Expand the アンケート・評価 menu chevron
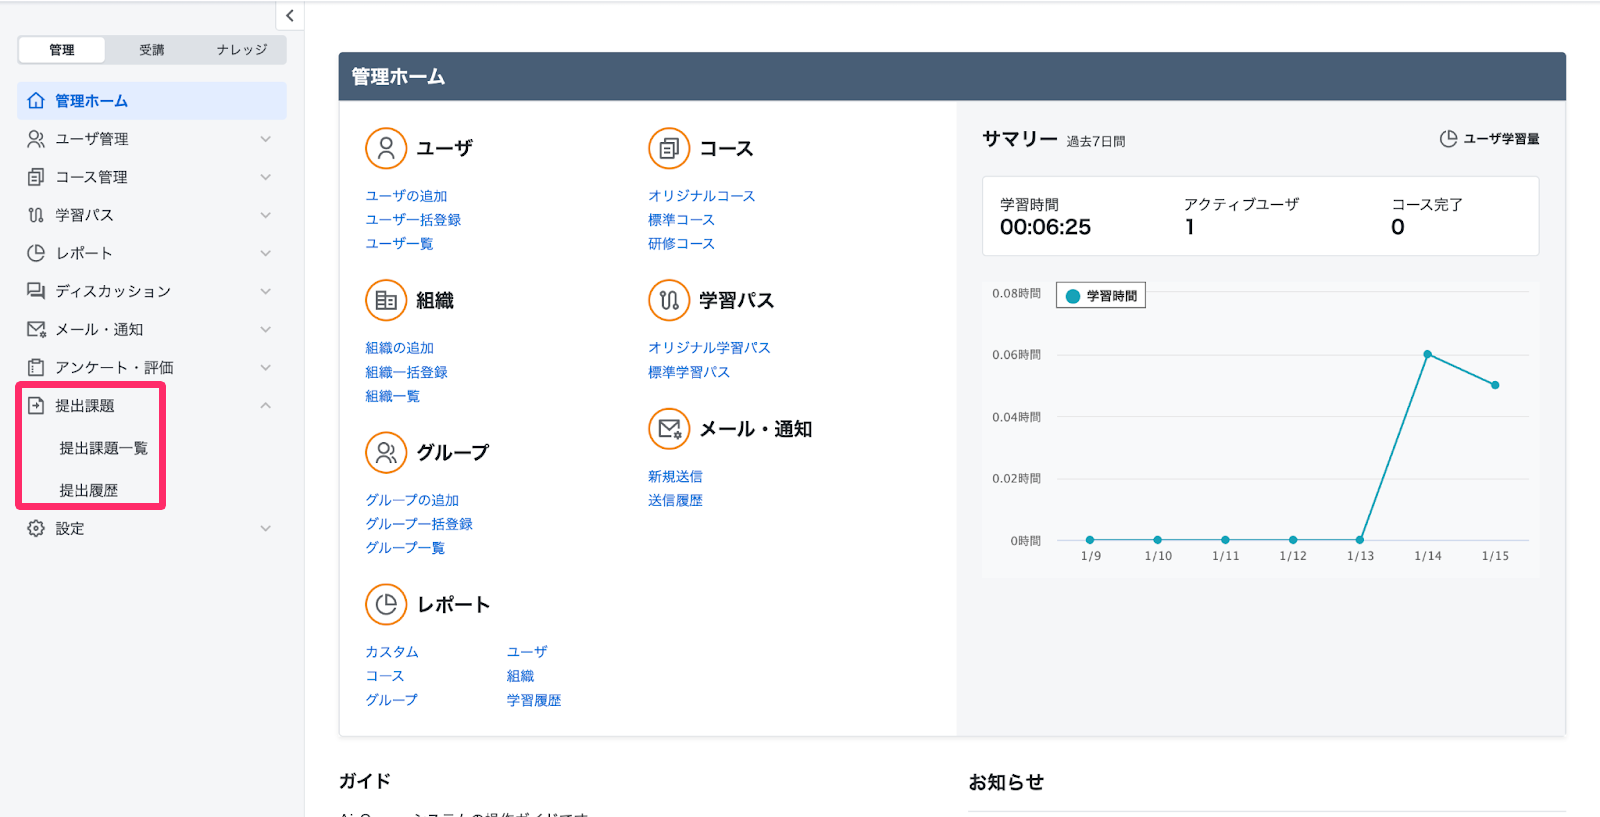1600x817 pixels. [266, 367]
